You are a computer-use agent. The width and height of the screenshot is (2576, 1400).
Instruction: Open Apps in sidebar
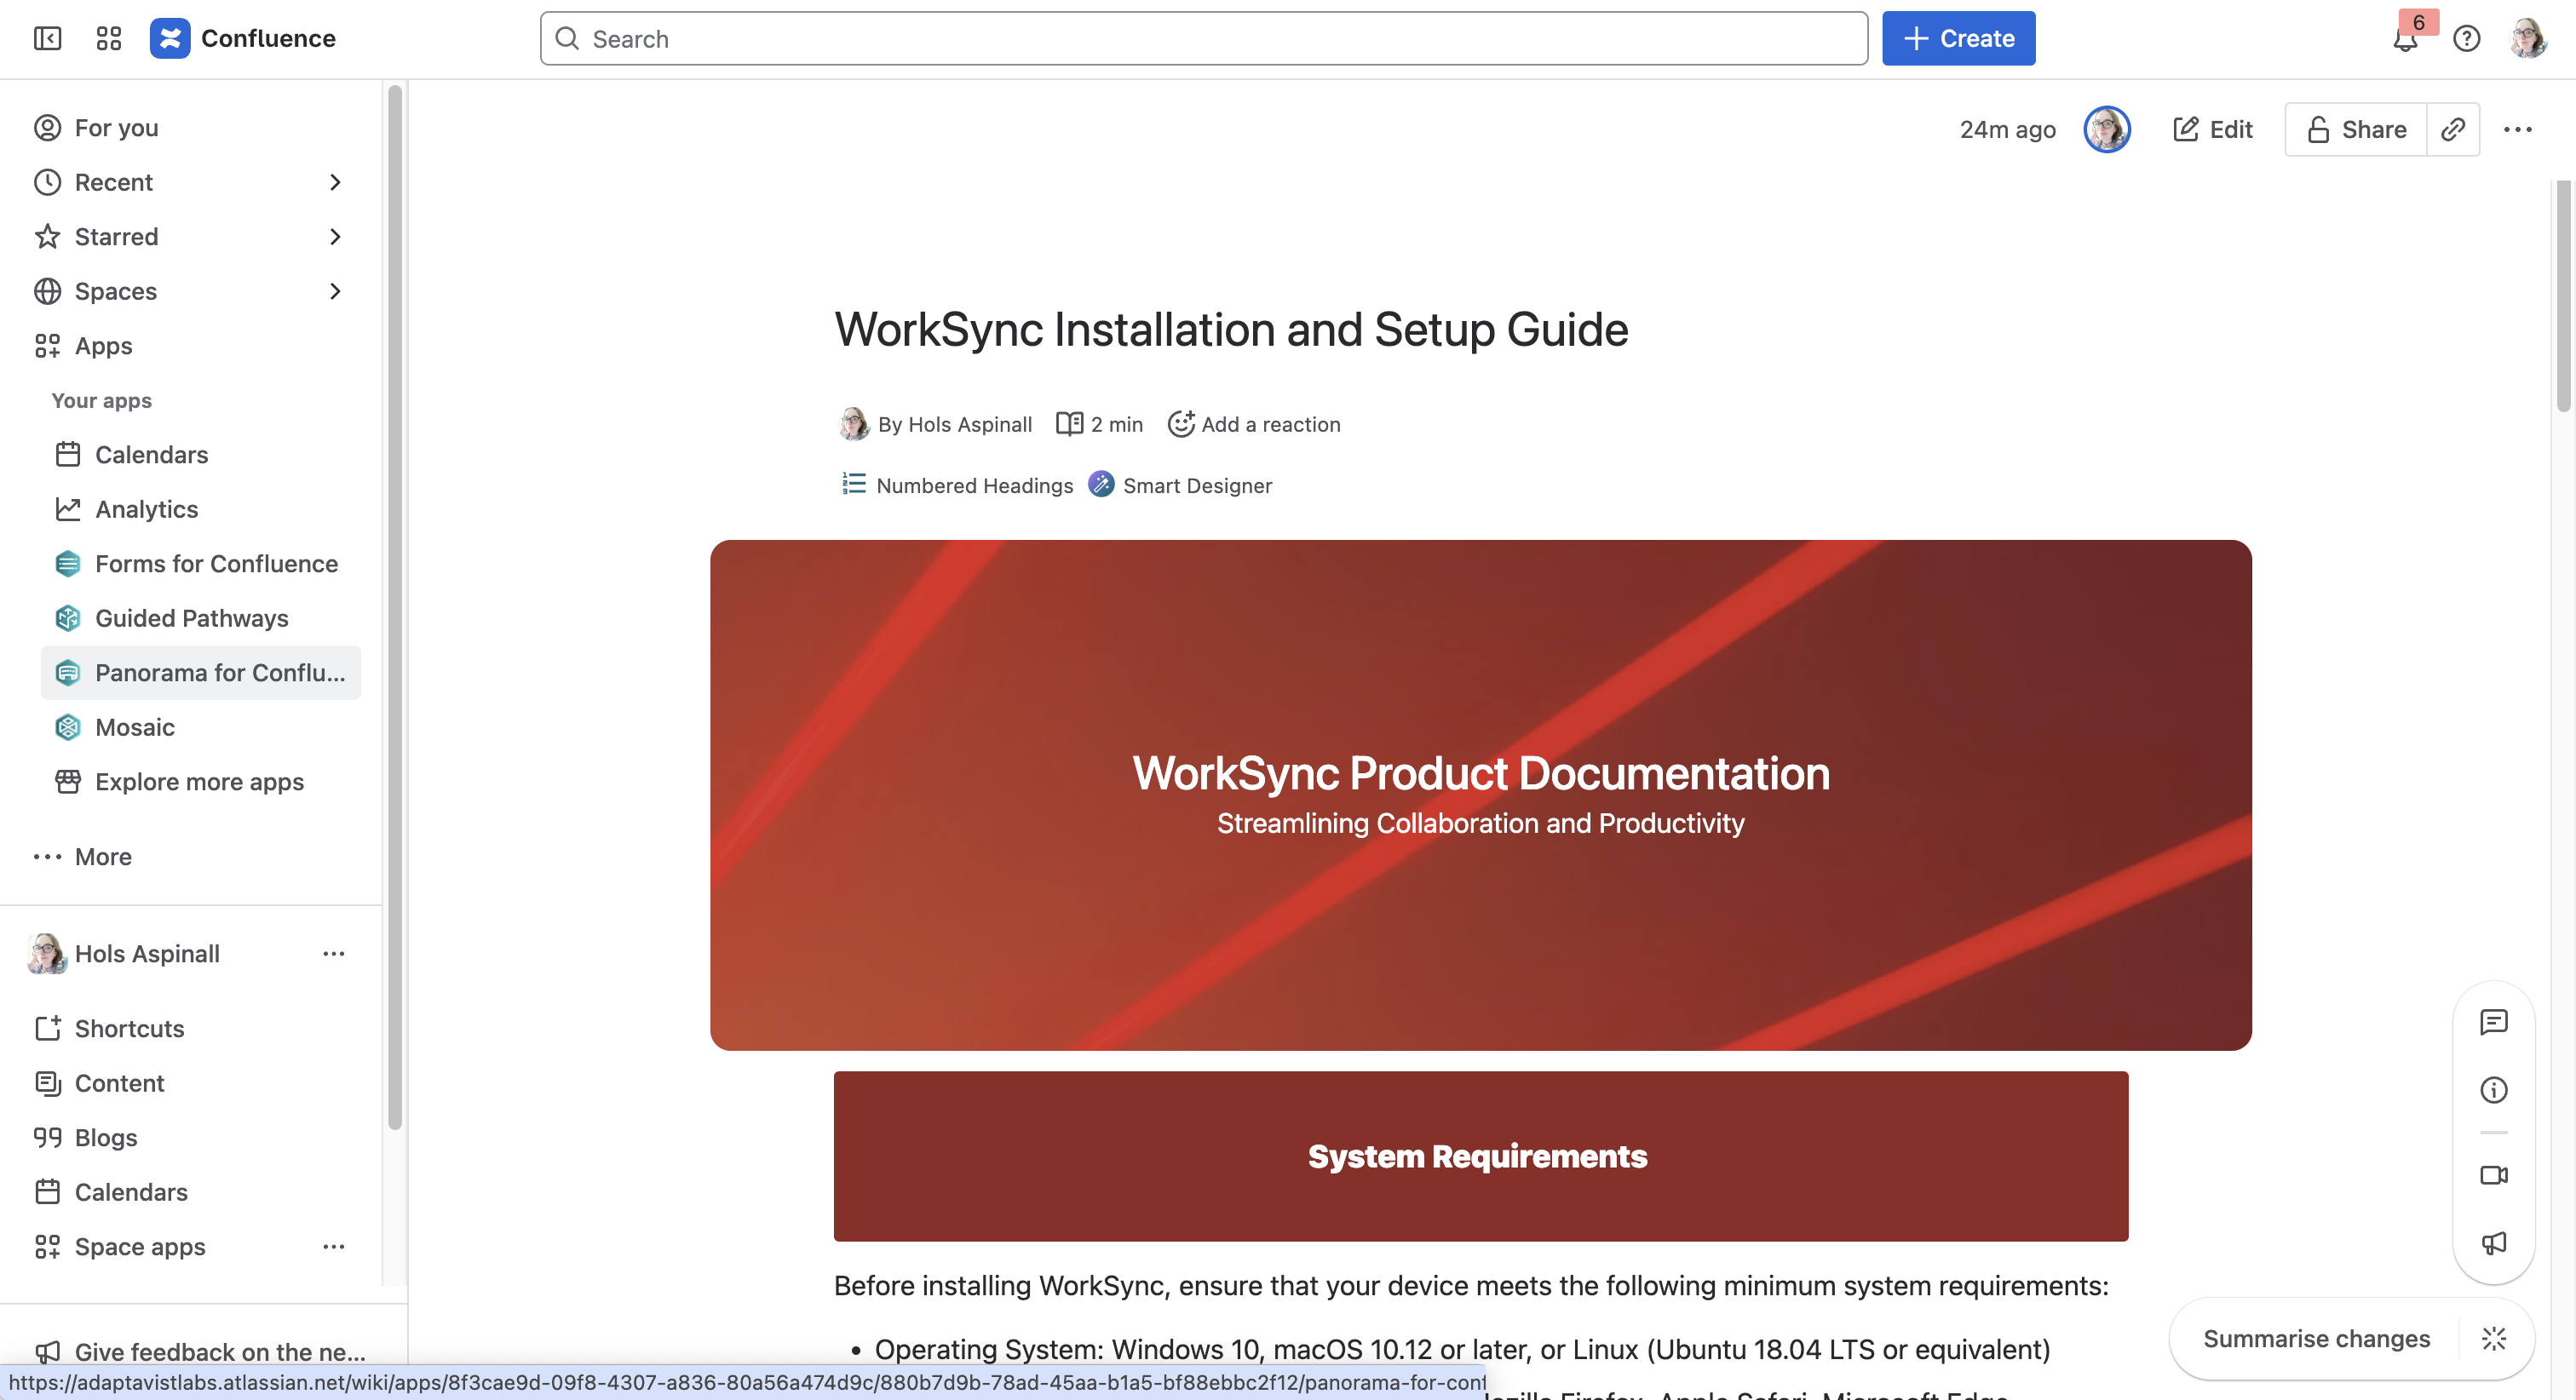point(190,345)
